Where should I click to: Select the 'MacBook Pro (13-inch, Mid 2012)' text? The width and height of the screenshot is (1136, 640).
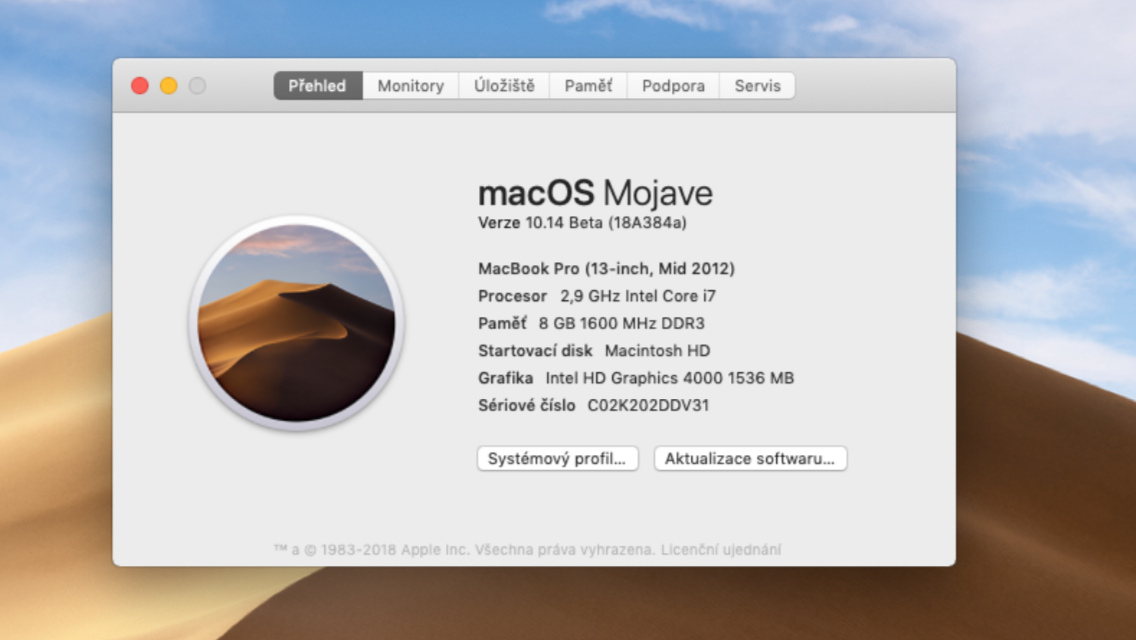tap(606, 269)
